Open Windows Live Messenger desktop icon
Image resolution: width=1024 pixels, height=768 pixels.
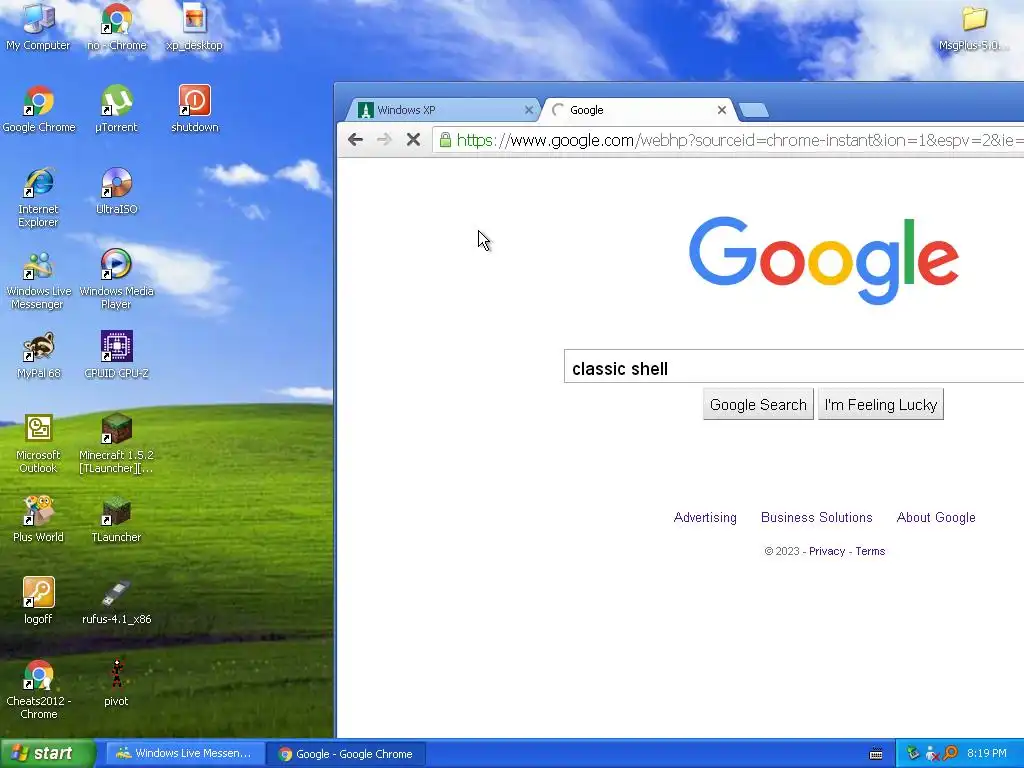point(38,280)
